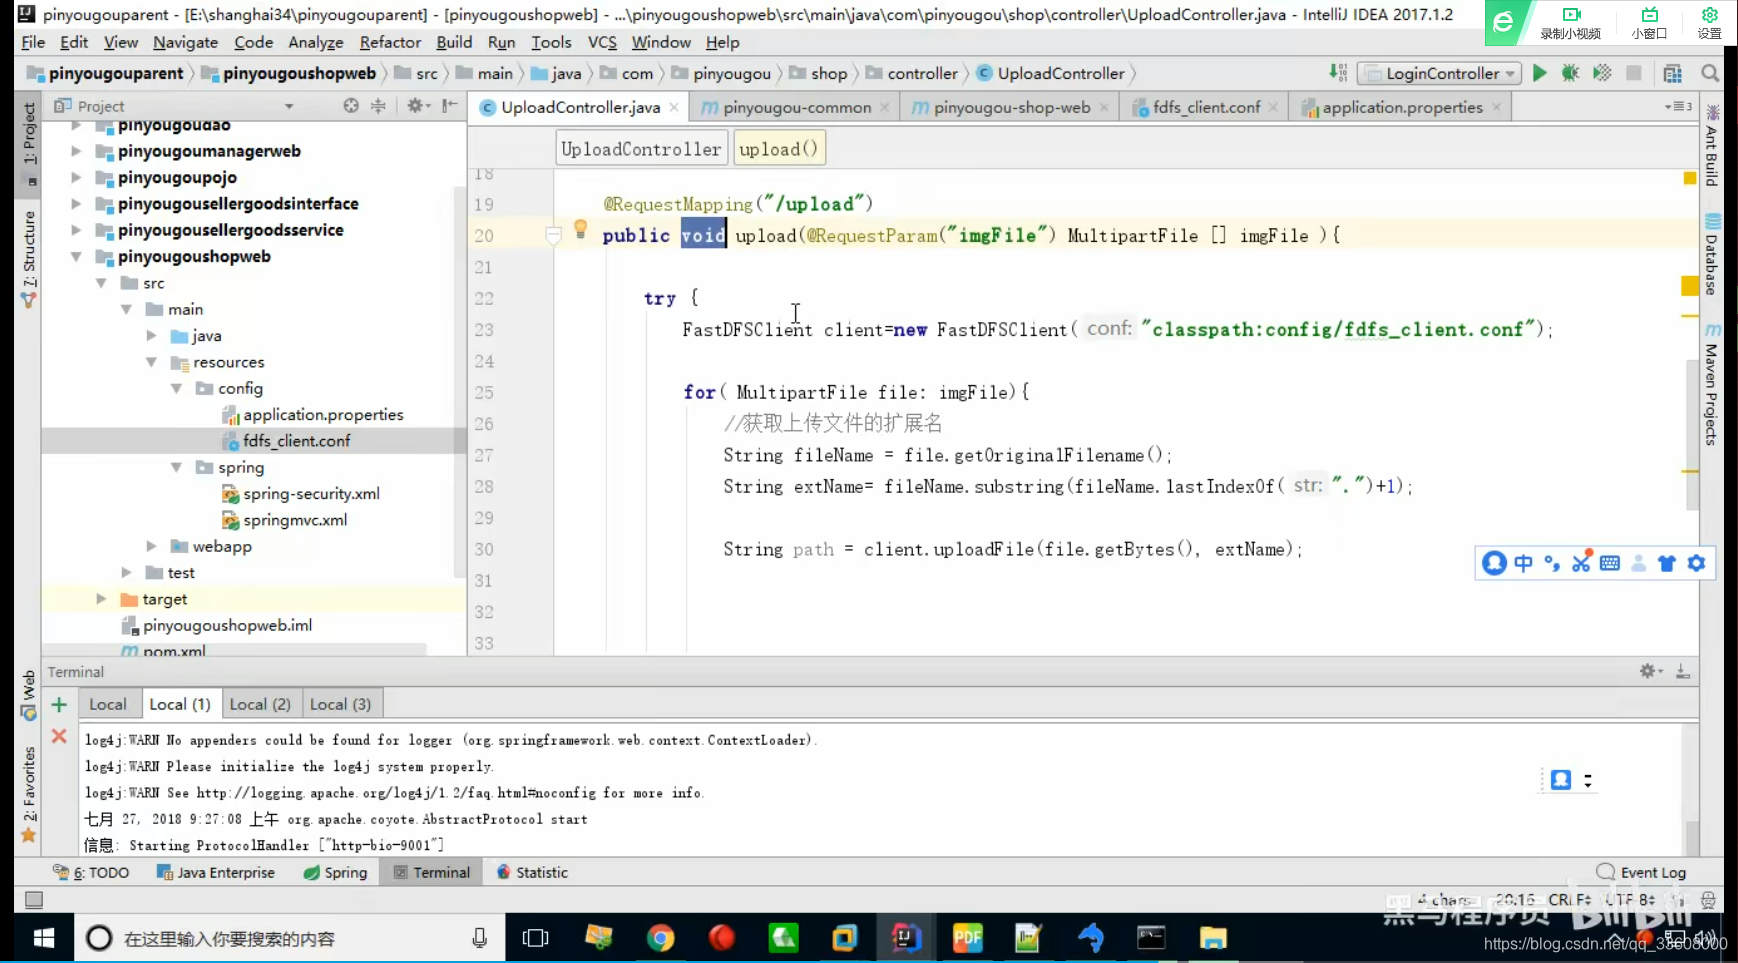Open IntelliJ IDEA taskbar icon
Image resolution: width=1738 pixels, height=963 pixels.
pyautogui.click(x=906, y=938)
